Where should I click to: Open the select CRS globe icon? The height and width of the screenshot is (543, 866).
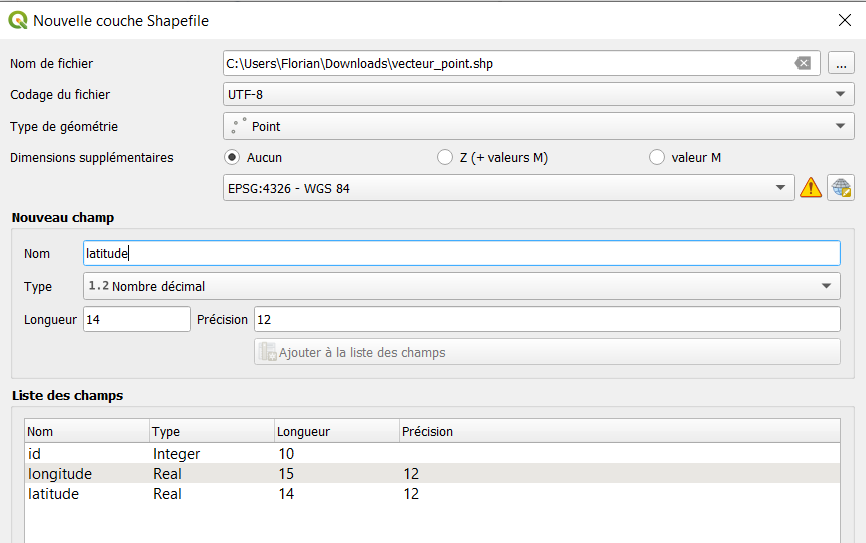click(841, 188)
